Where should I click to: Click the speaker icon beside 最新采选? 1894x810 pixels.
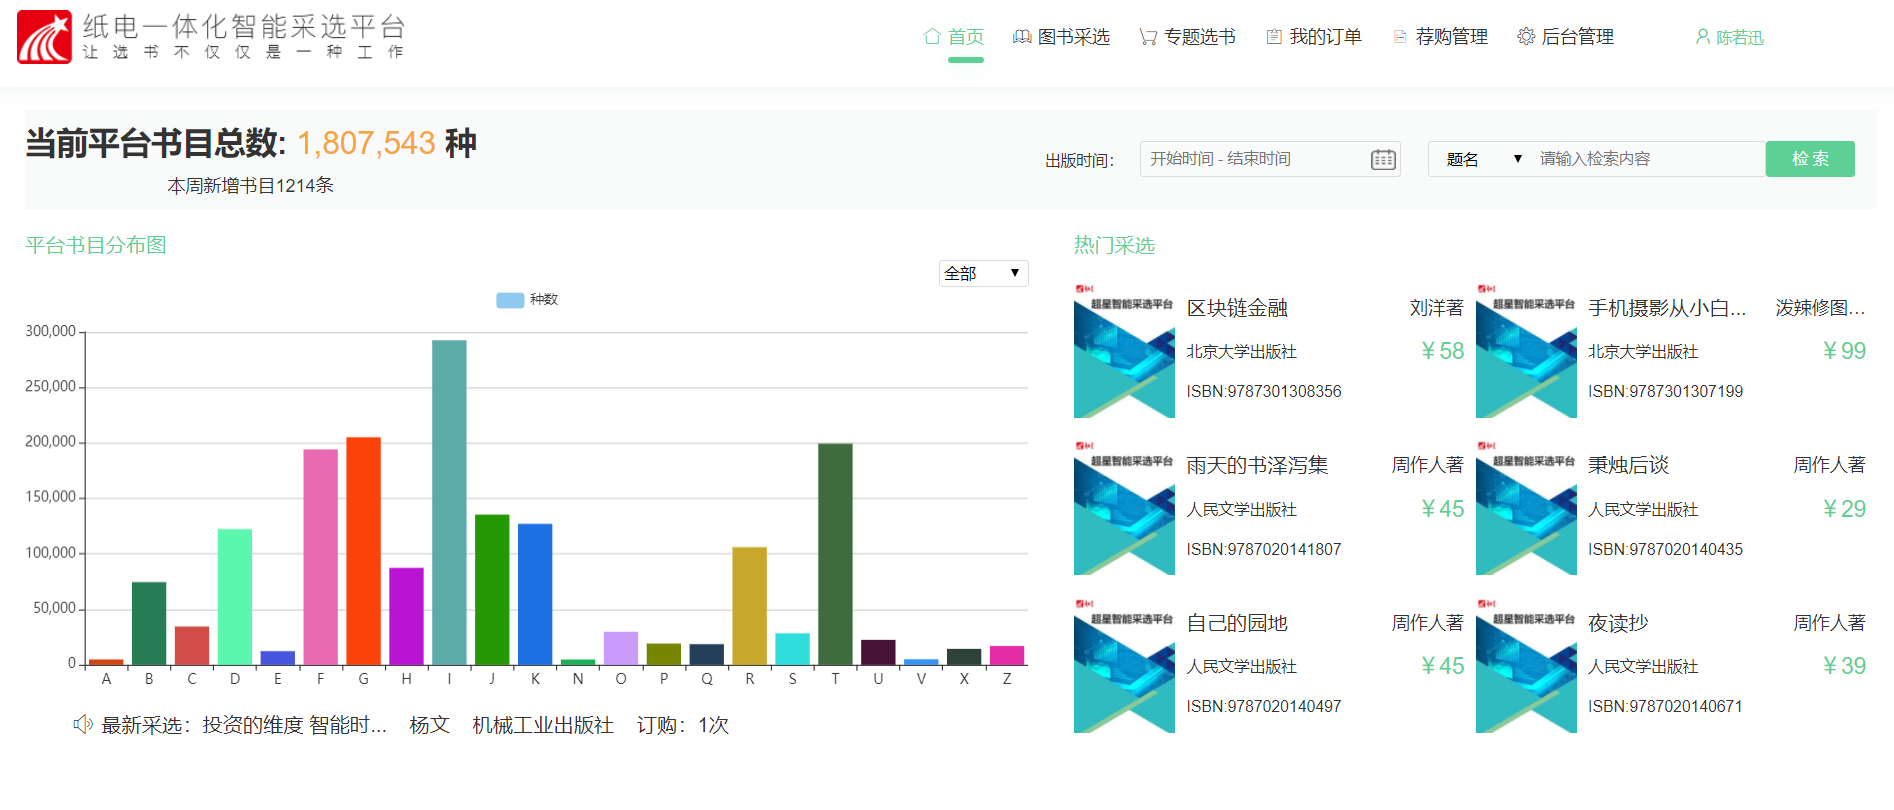83,724
